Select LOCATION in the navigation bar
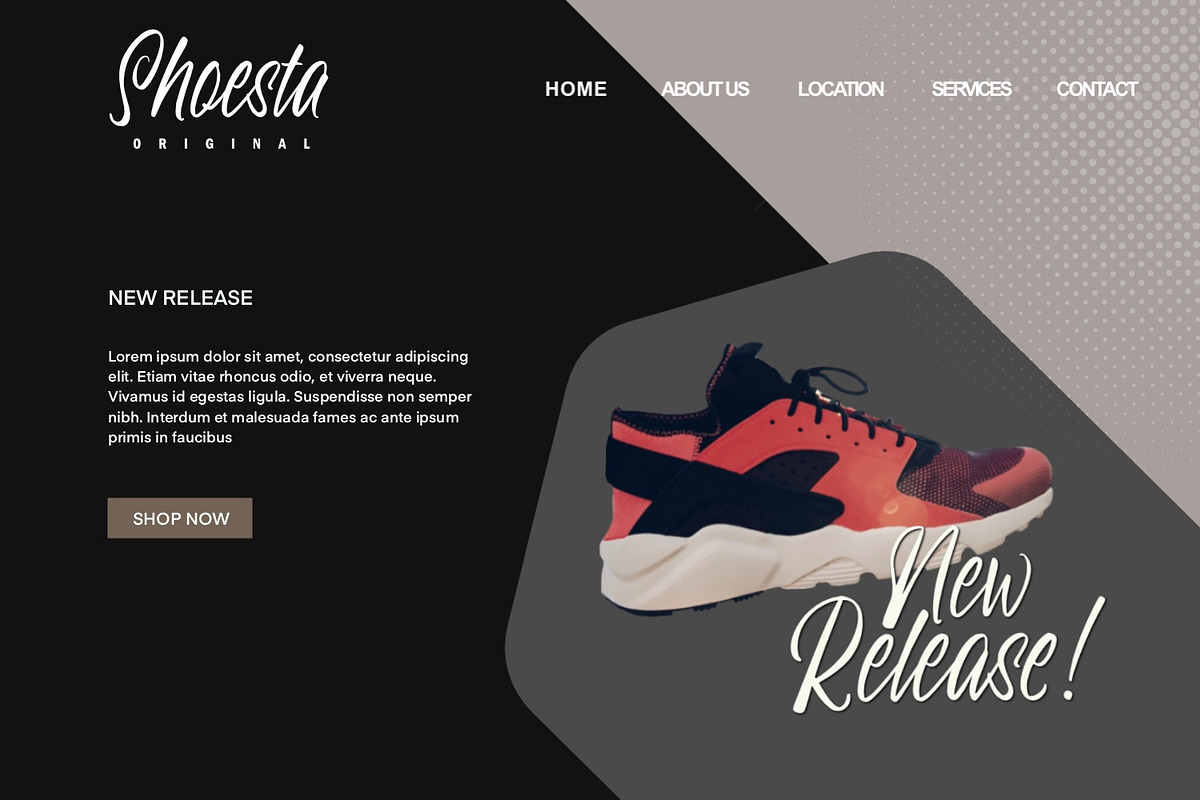Image resolution: width=1200 pixels, height=800 pixels. (x=841, y=89)
